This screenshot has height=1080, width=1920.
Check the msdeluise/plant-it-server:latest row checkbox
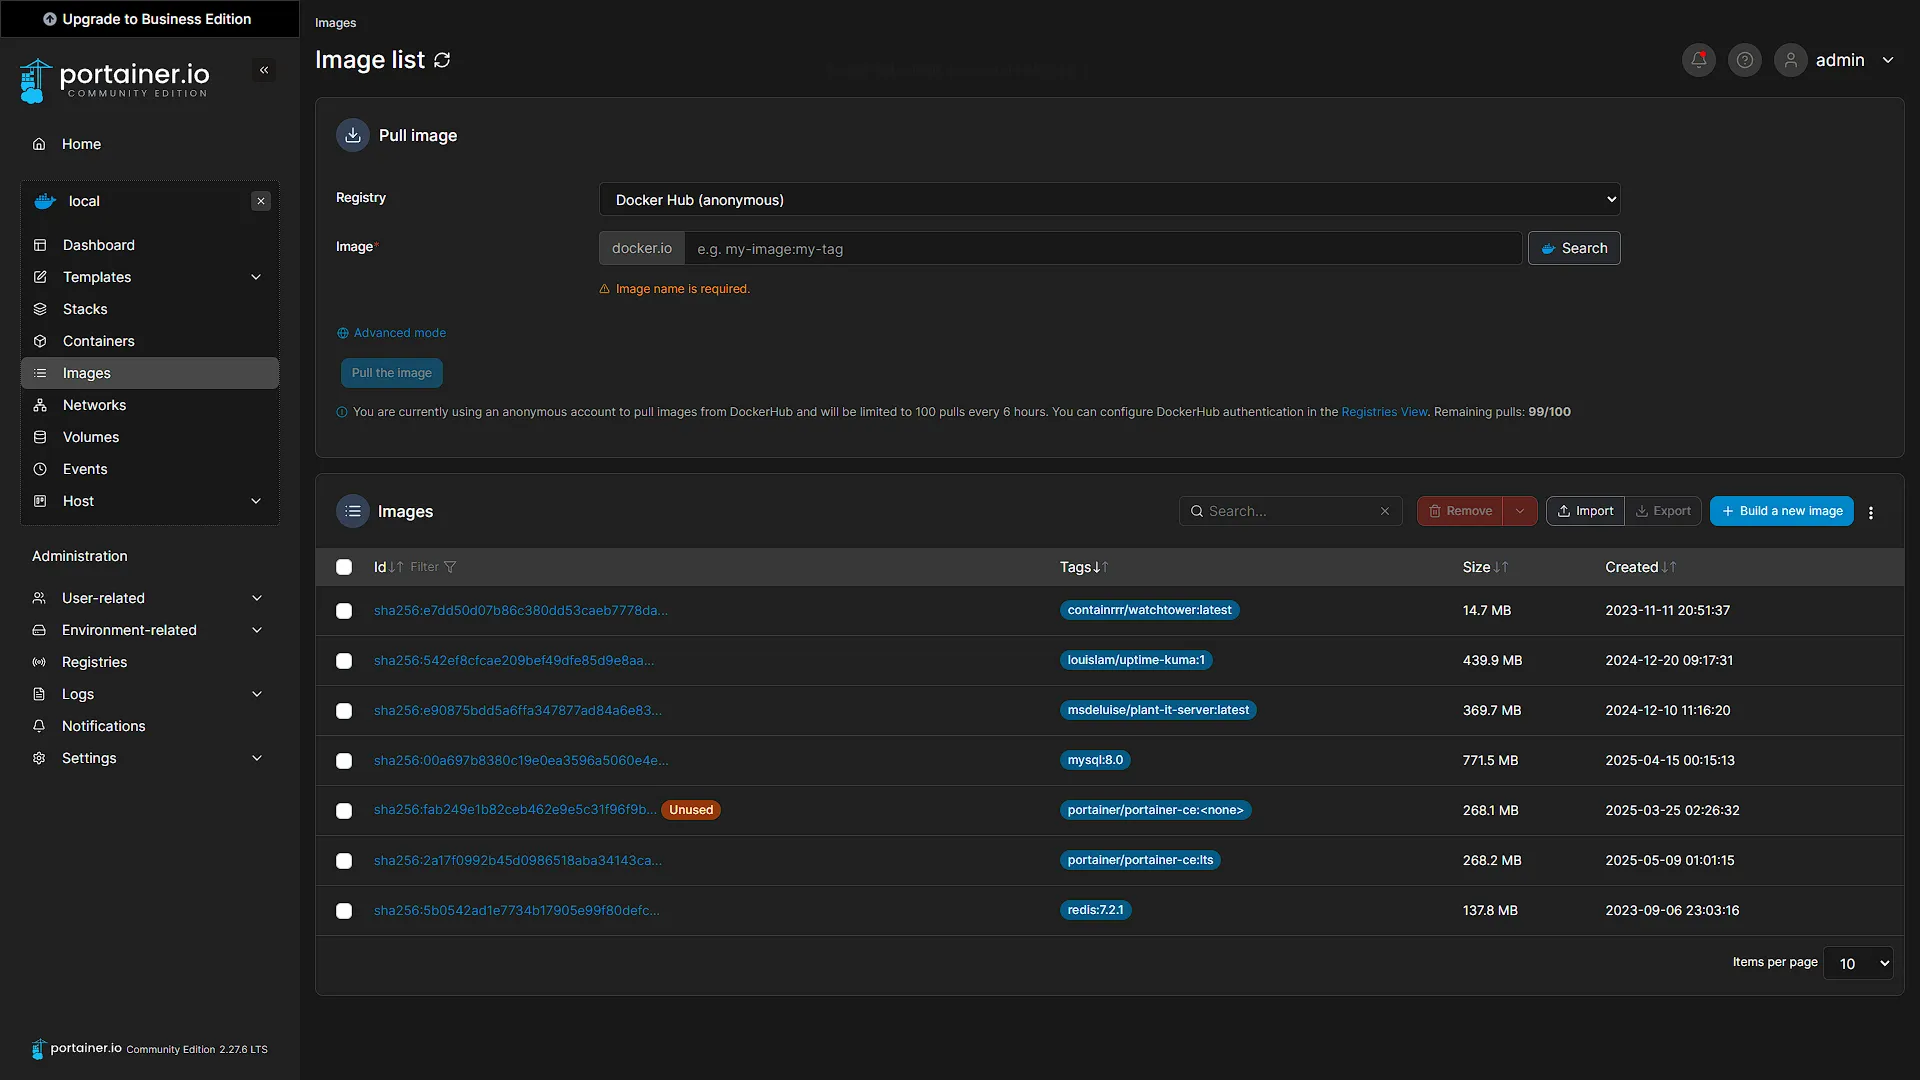[344, 711]
